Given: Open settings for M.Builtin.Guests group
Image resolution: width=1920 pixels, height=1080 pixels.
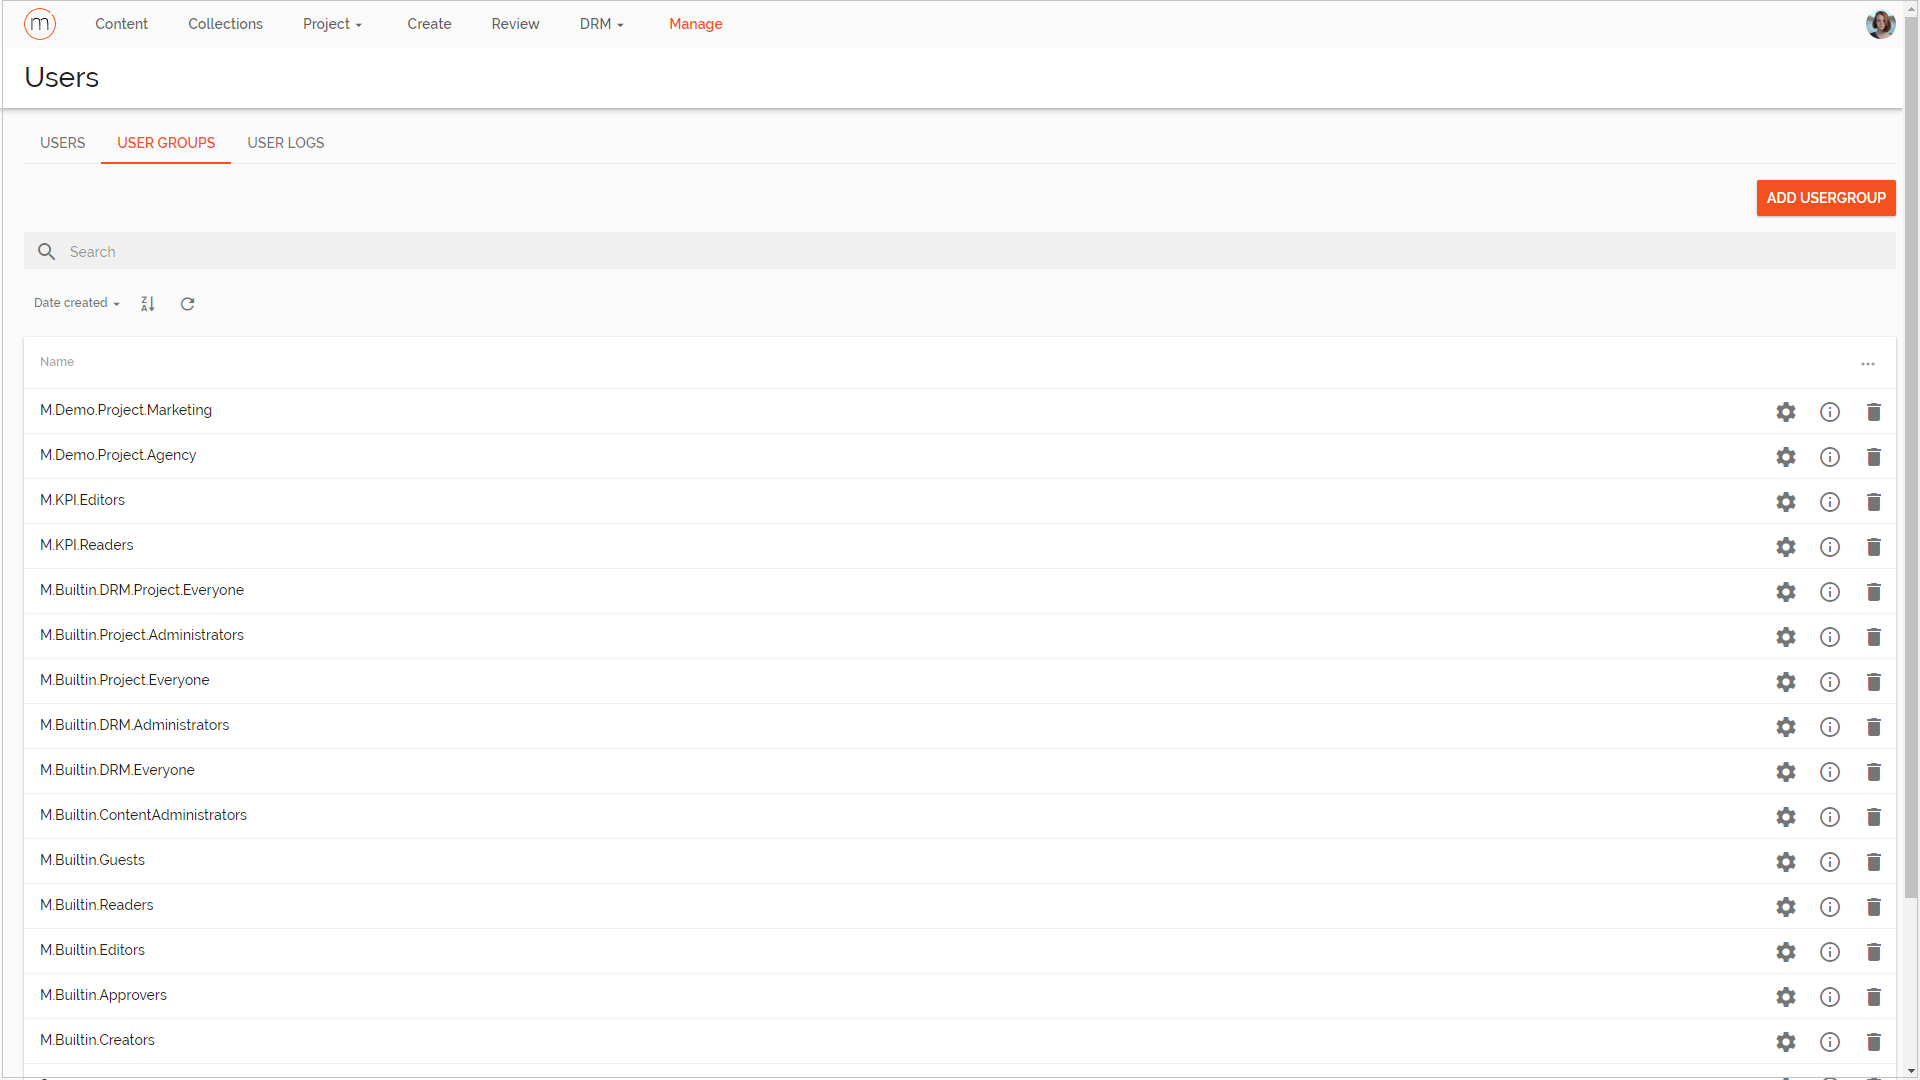Looking at the screenshot, I should (x=1786, y=862).
